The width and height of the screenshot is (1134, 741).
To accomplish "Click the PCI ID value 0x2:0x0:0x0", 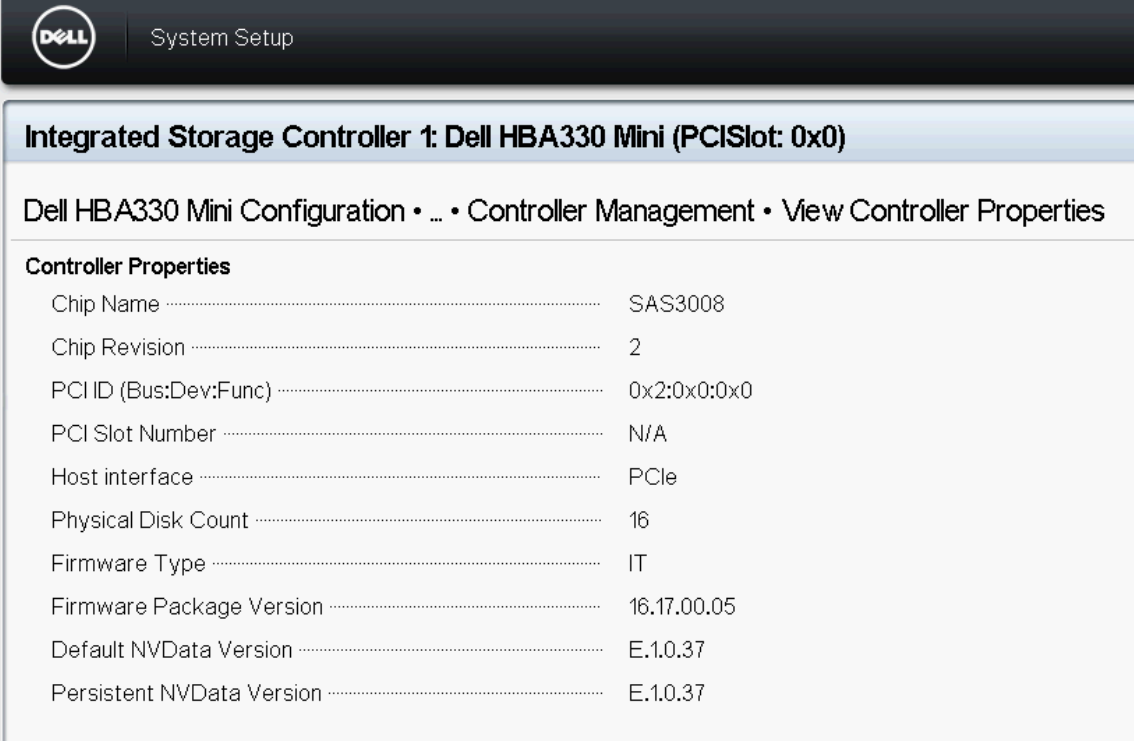I will point(690,391).
